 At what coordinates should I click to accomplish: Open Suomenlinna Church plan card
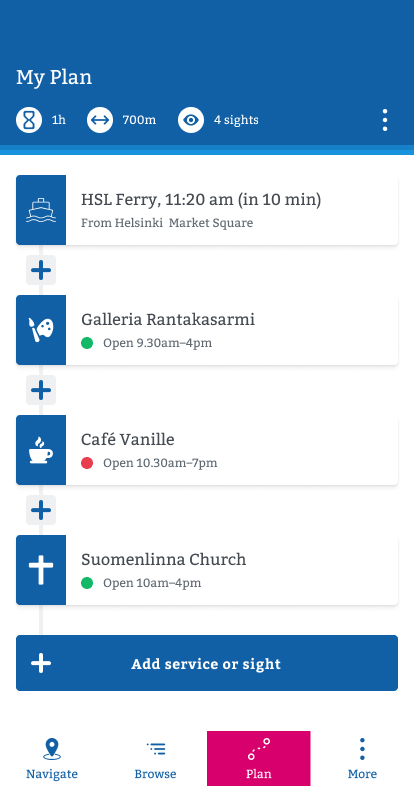[207, 570]
